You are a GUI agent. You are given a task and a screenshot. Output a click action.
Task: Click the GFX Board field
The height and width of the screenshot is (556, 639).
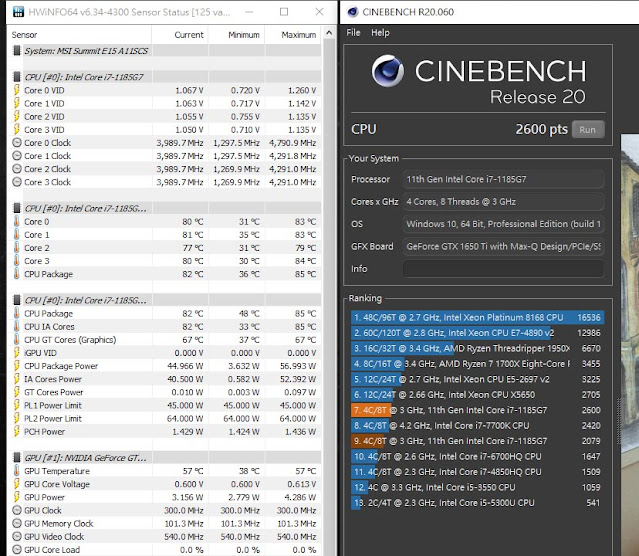click(x=503, y=246)
